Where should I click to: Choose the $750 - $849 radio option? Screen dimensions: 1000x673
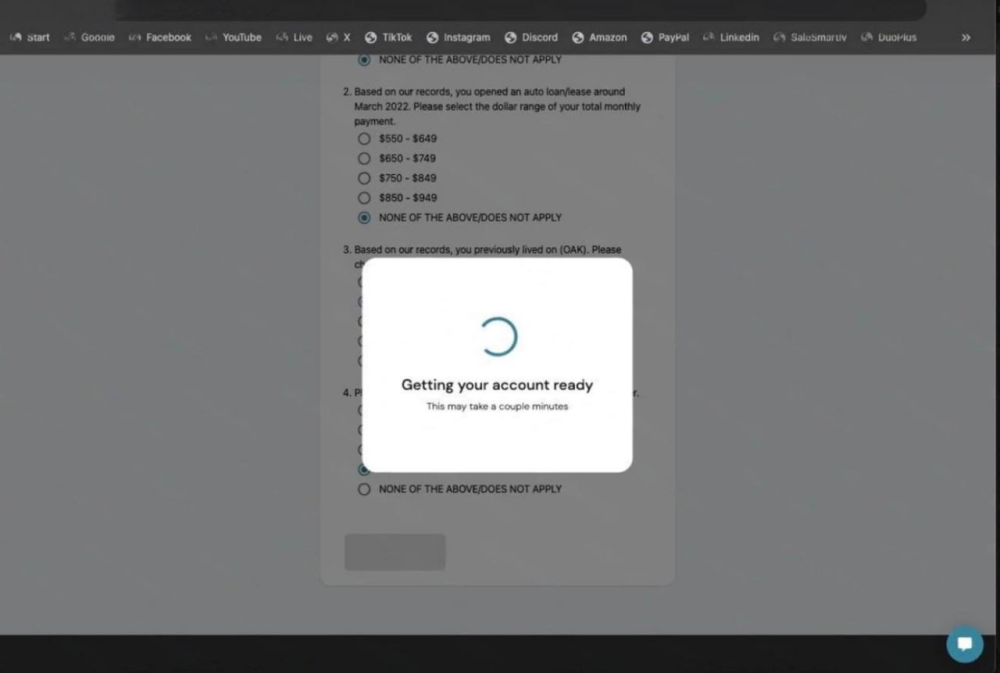364,178
